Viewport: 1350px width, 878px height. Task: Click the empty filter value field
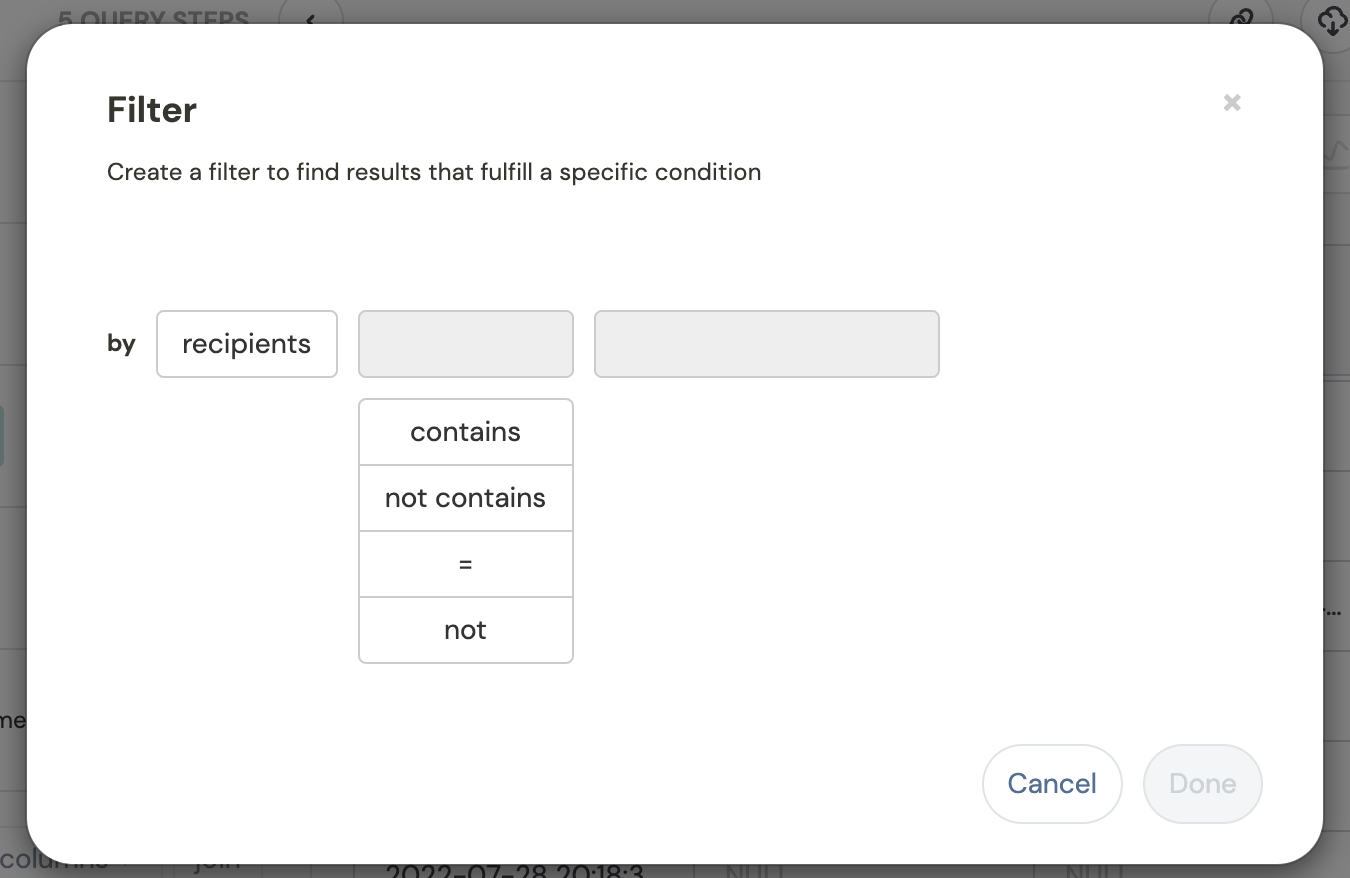(767, 344)
